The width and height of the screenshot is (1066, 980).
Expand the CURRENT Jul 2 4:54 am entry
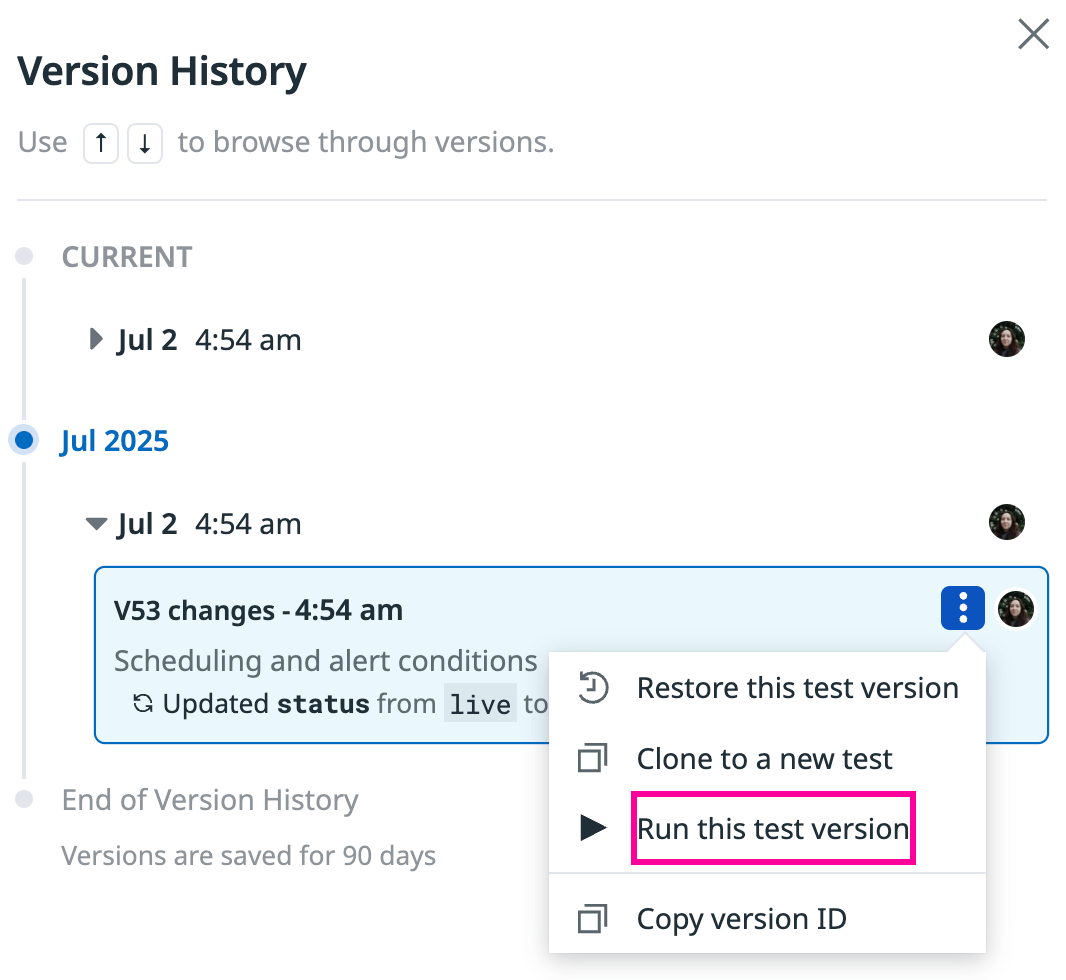[x=96, y=339]
